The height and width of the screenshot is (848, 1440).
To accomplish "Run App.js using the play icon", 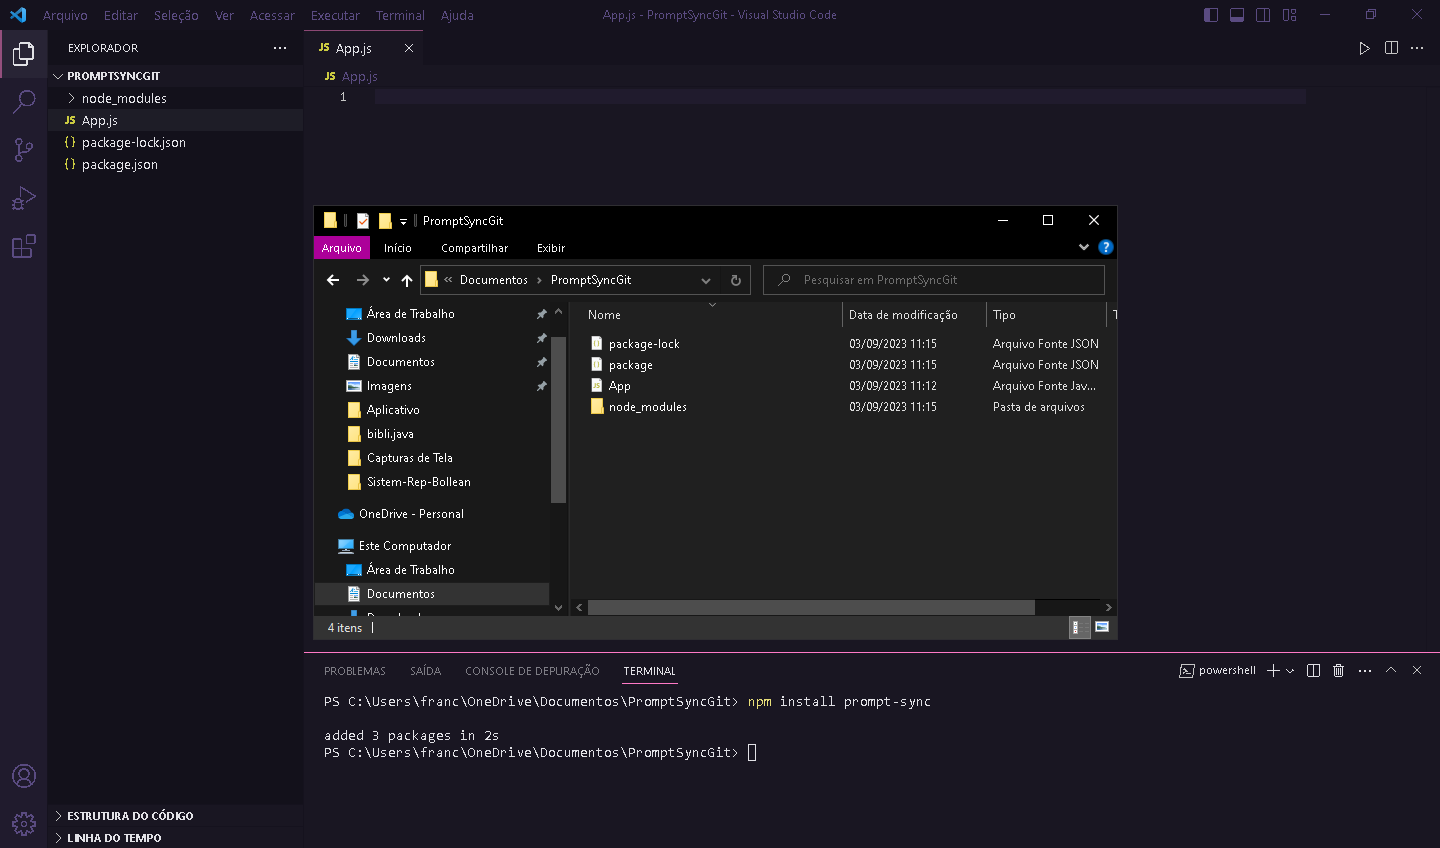I will [x=1364, y=47].
